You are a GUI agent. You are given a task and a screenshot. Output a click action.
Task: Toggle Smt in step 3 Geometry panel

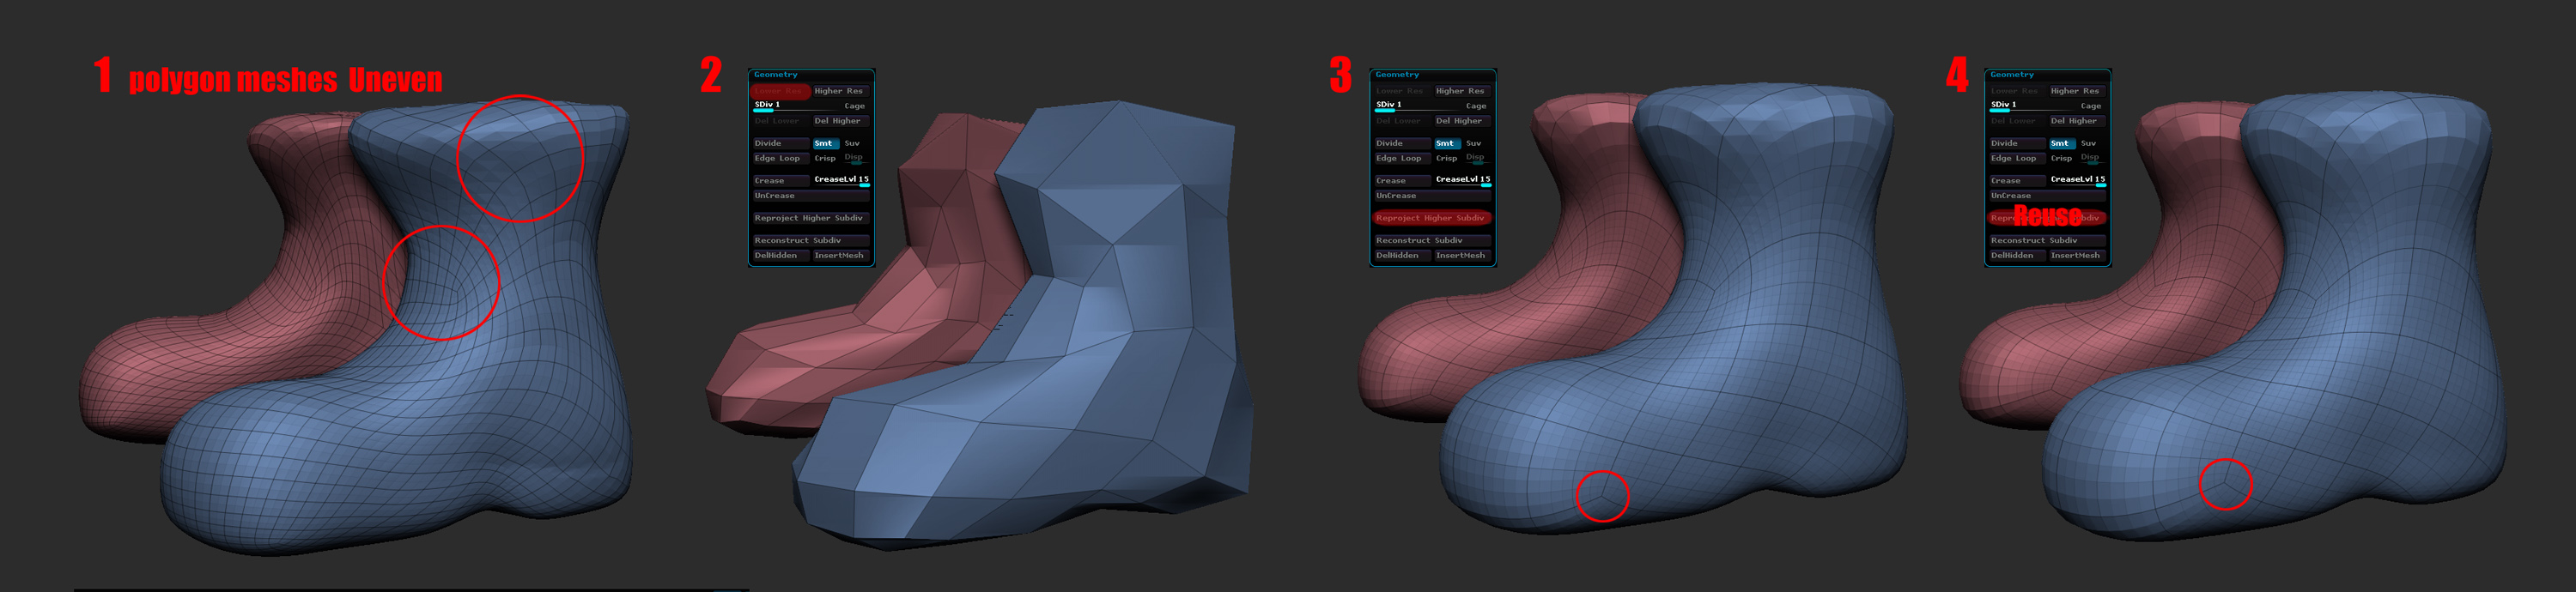(1449, 144)
